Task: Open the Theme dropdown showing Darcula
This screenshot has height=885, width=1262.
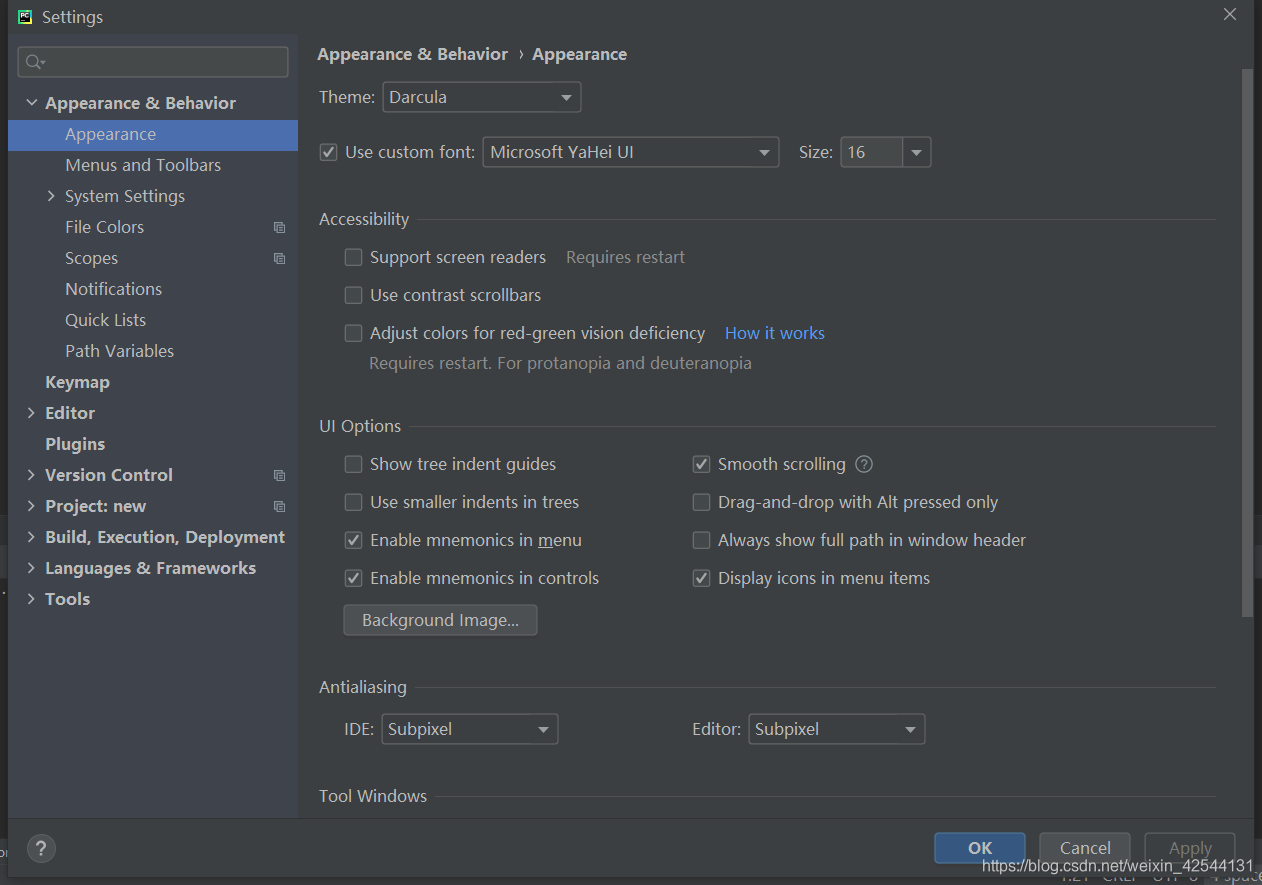Action: click(481, 97)
